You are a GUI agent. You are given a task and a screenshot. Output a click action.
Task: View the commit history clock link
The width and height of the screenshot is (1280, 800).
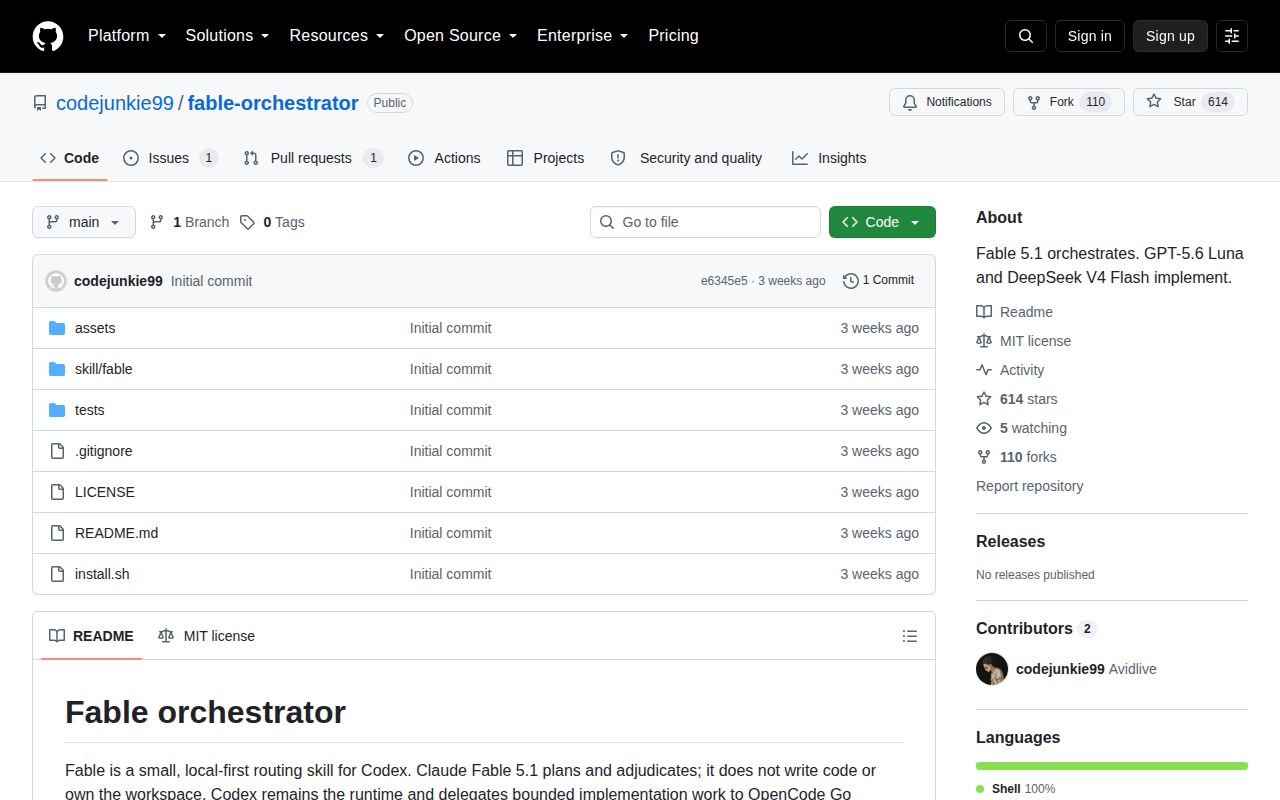coord(879,280)
